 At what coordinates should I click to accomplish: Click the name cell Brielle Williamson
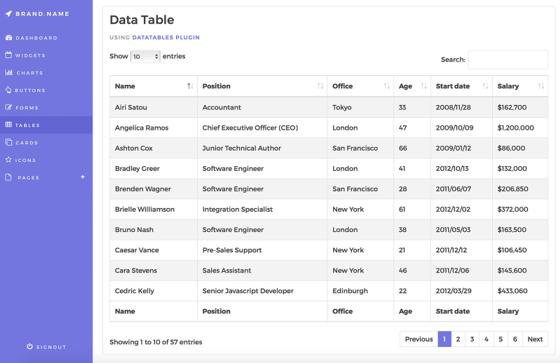click(154, 209)
